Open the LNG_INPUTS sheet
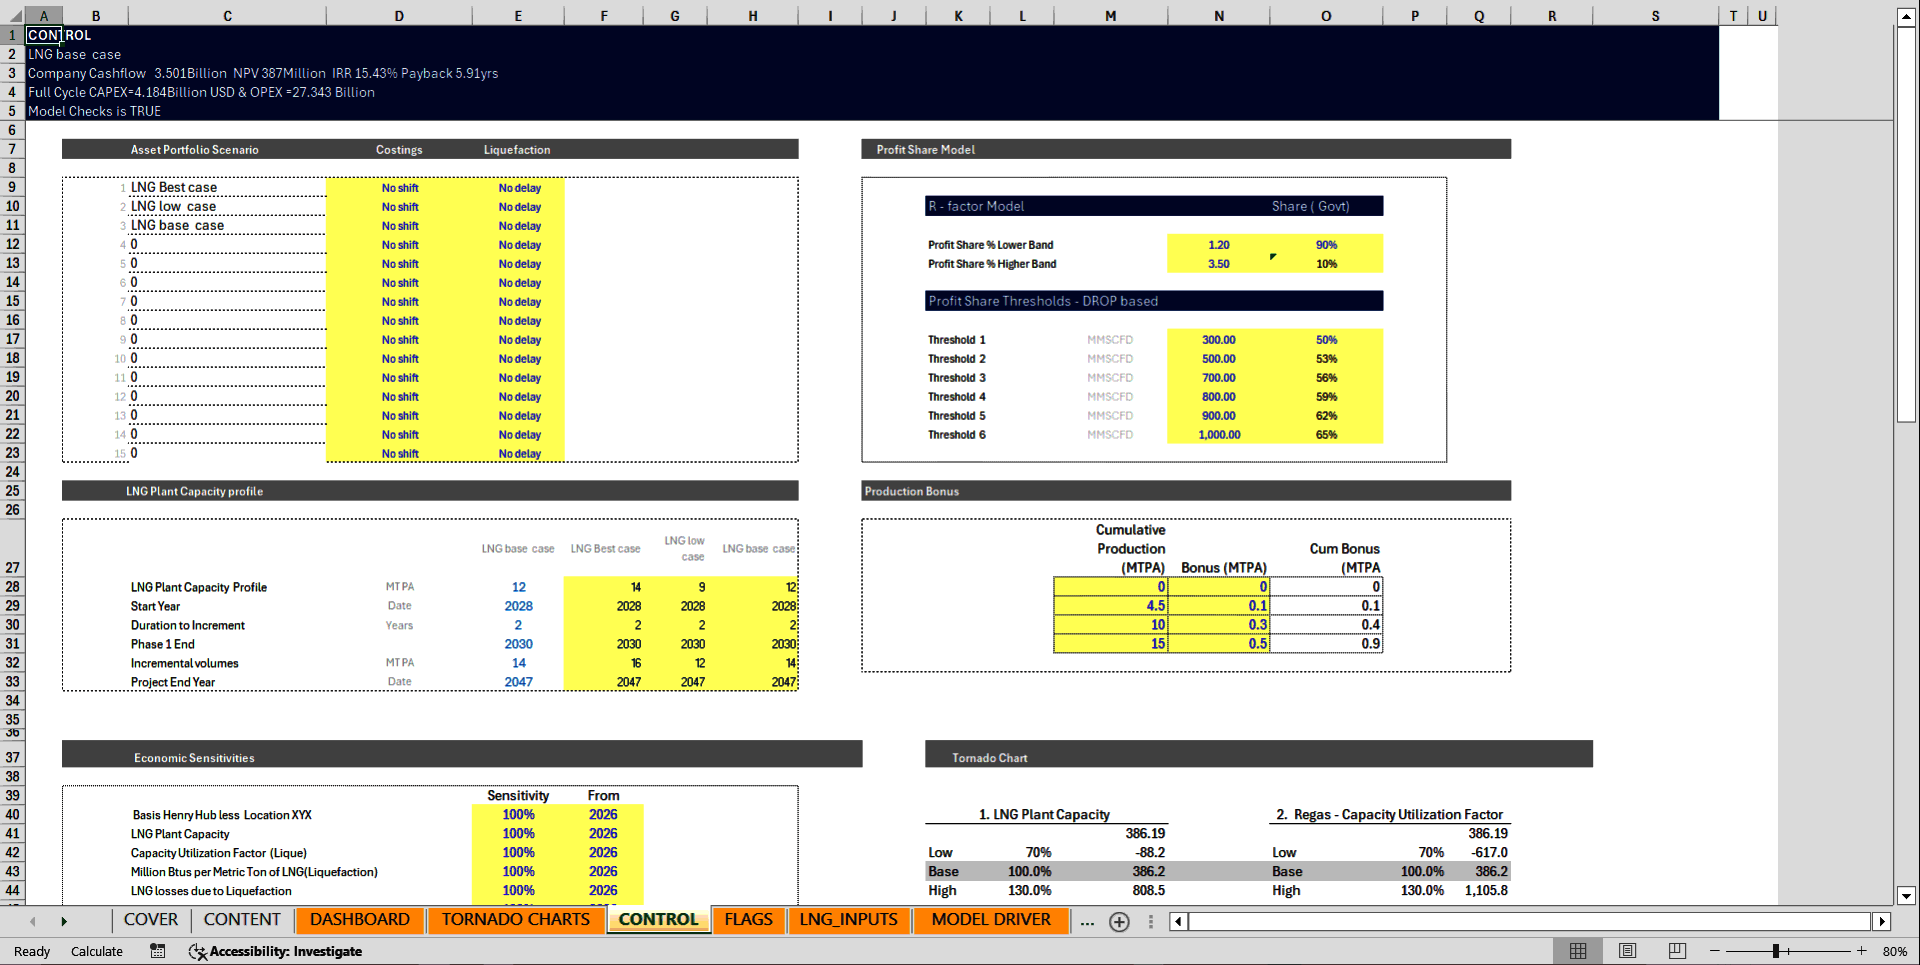Image resolution: width=1920 pixels, height=965 pixels. tap(849, 919)
